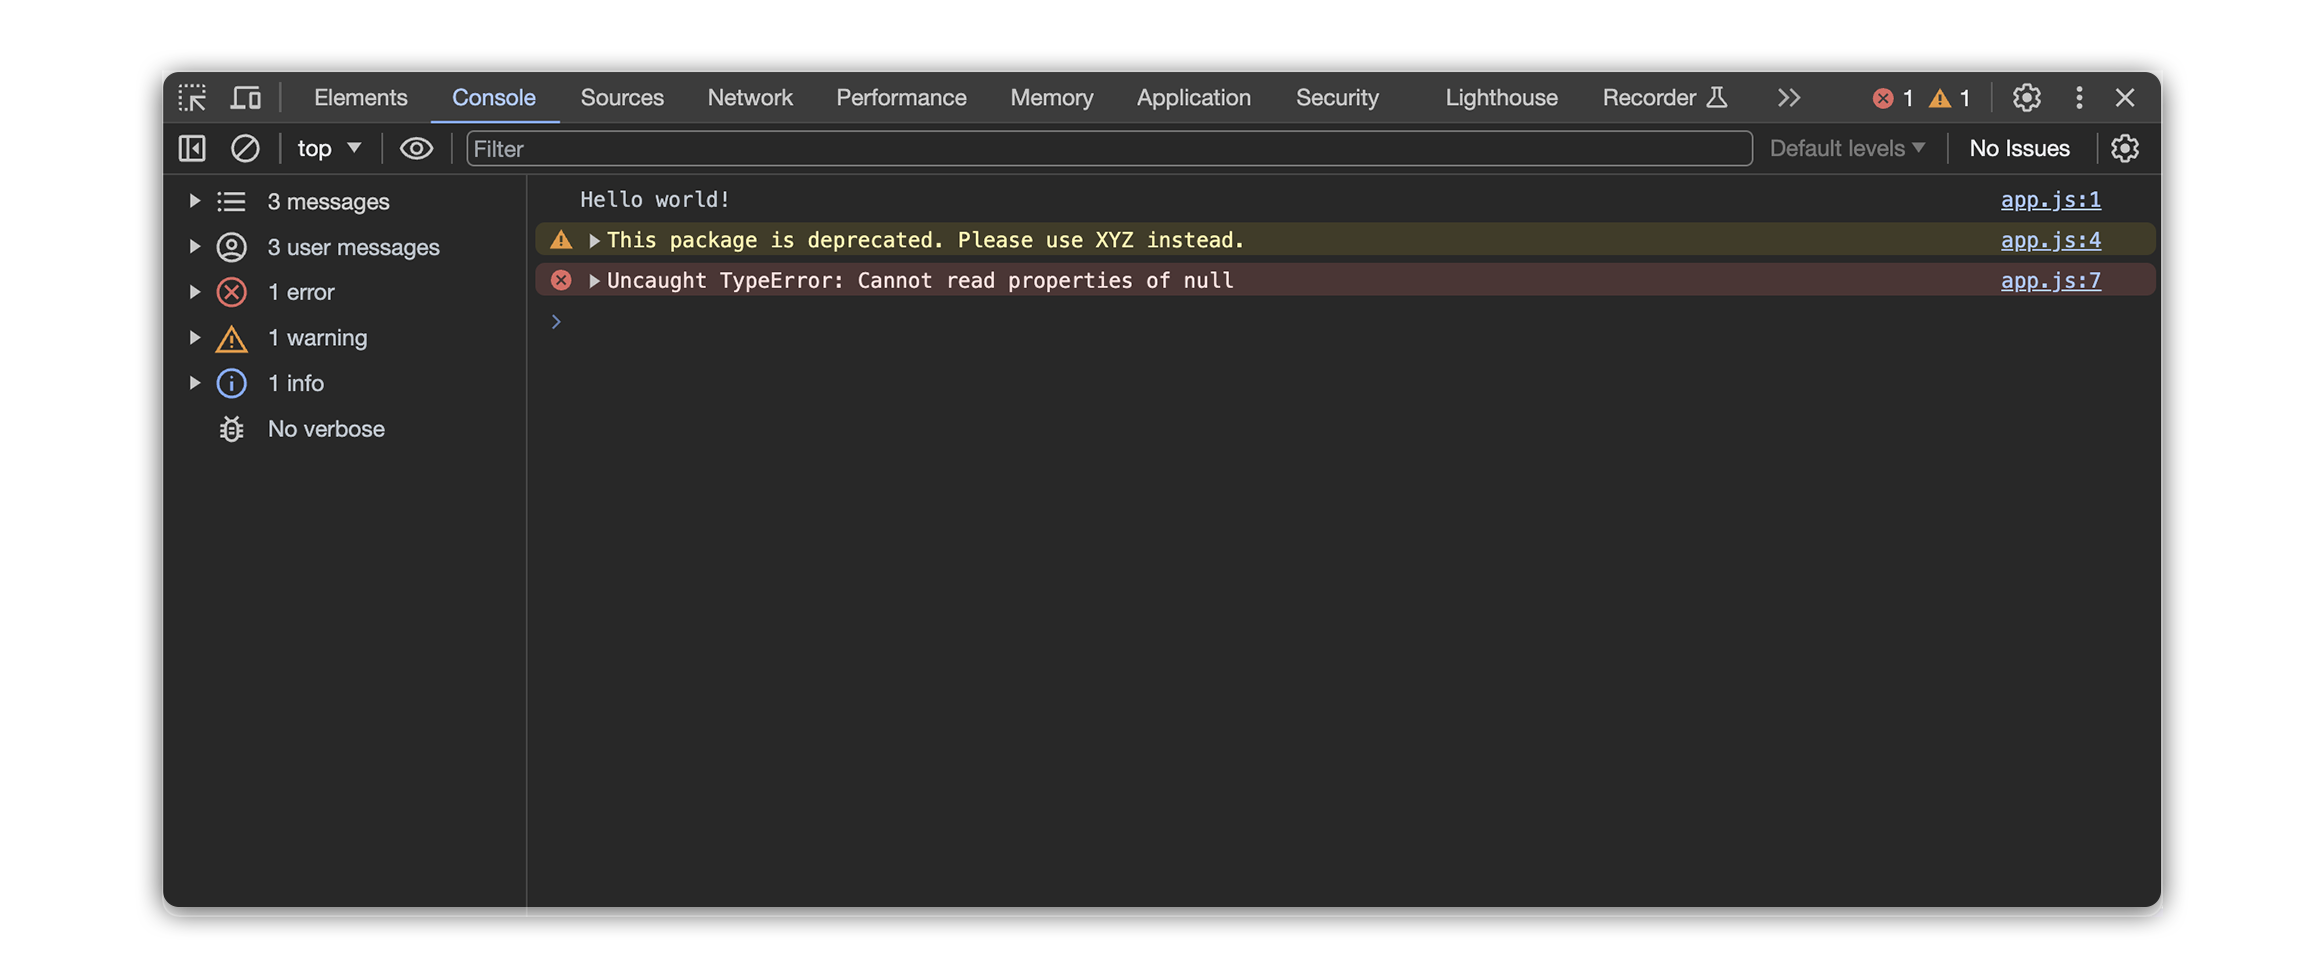Select the inspect element picker icon
This screenshot has height=978, width=2324.
[x=192, y=98]
